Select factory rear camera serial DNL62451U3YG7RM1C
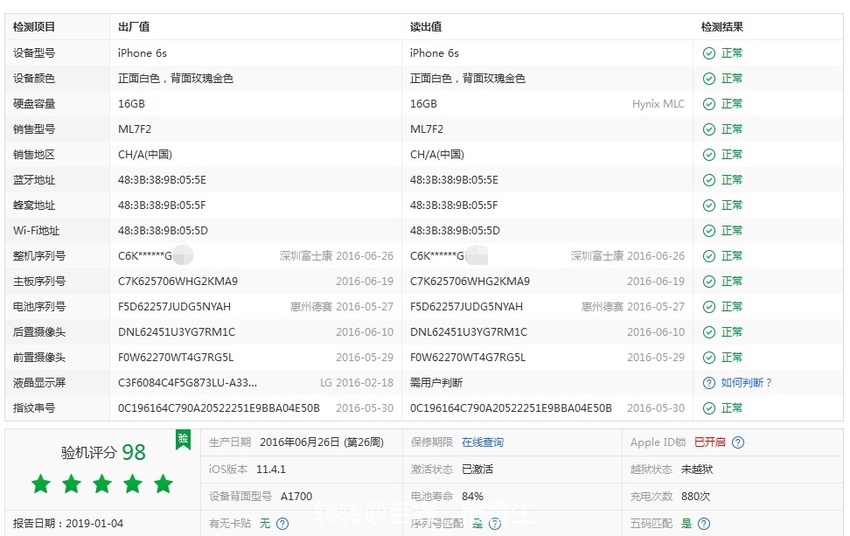This screenshot has height=536, width=850. (177, 332)
